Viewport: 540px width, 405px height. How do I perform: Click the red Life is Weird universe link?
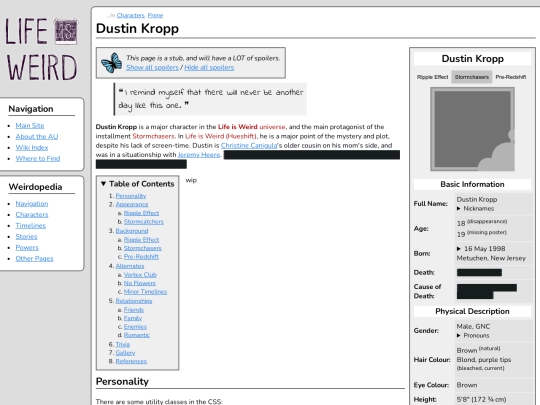coord(251,127)
